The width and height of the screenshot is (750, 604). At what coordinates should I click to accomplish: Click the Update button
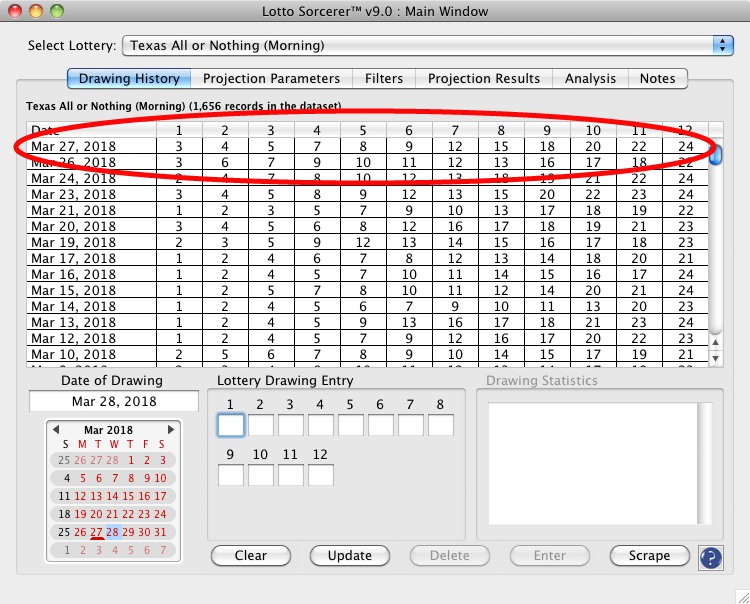350,555
